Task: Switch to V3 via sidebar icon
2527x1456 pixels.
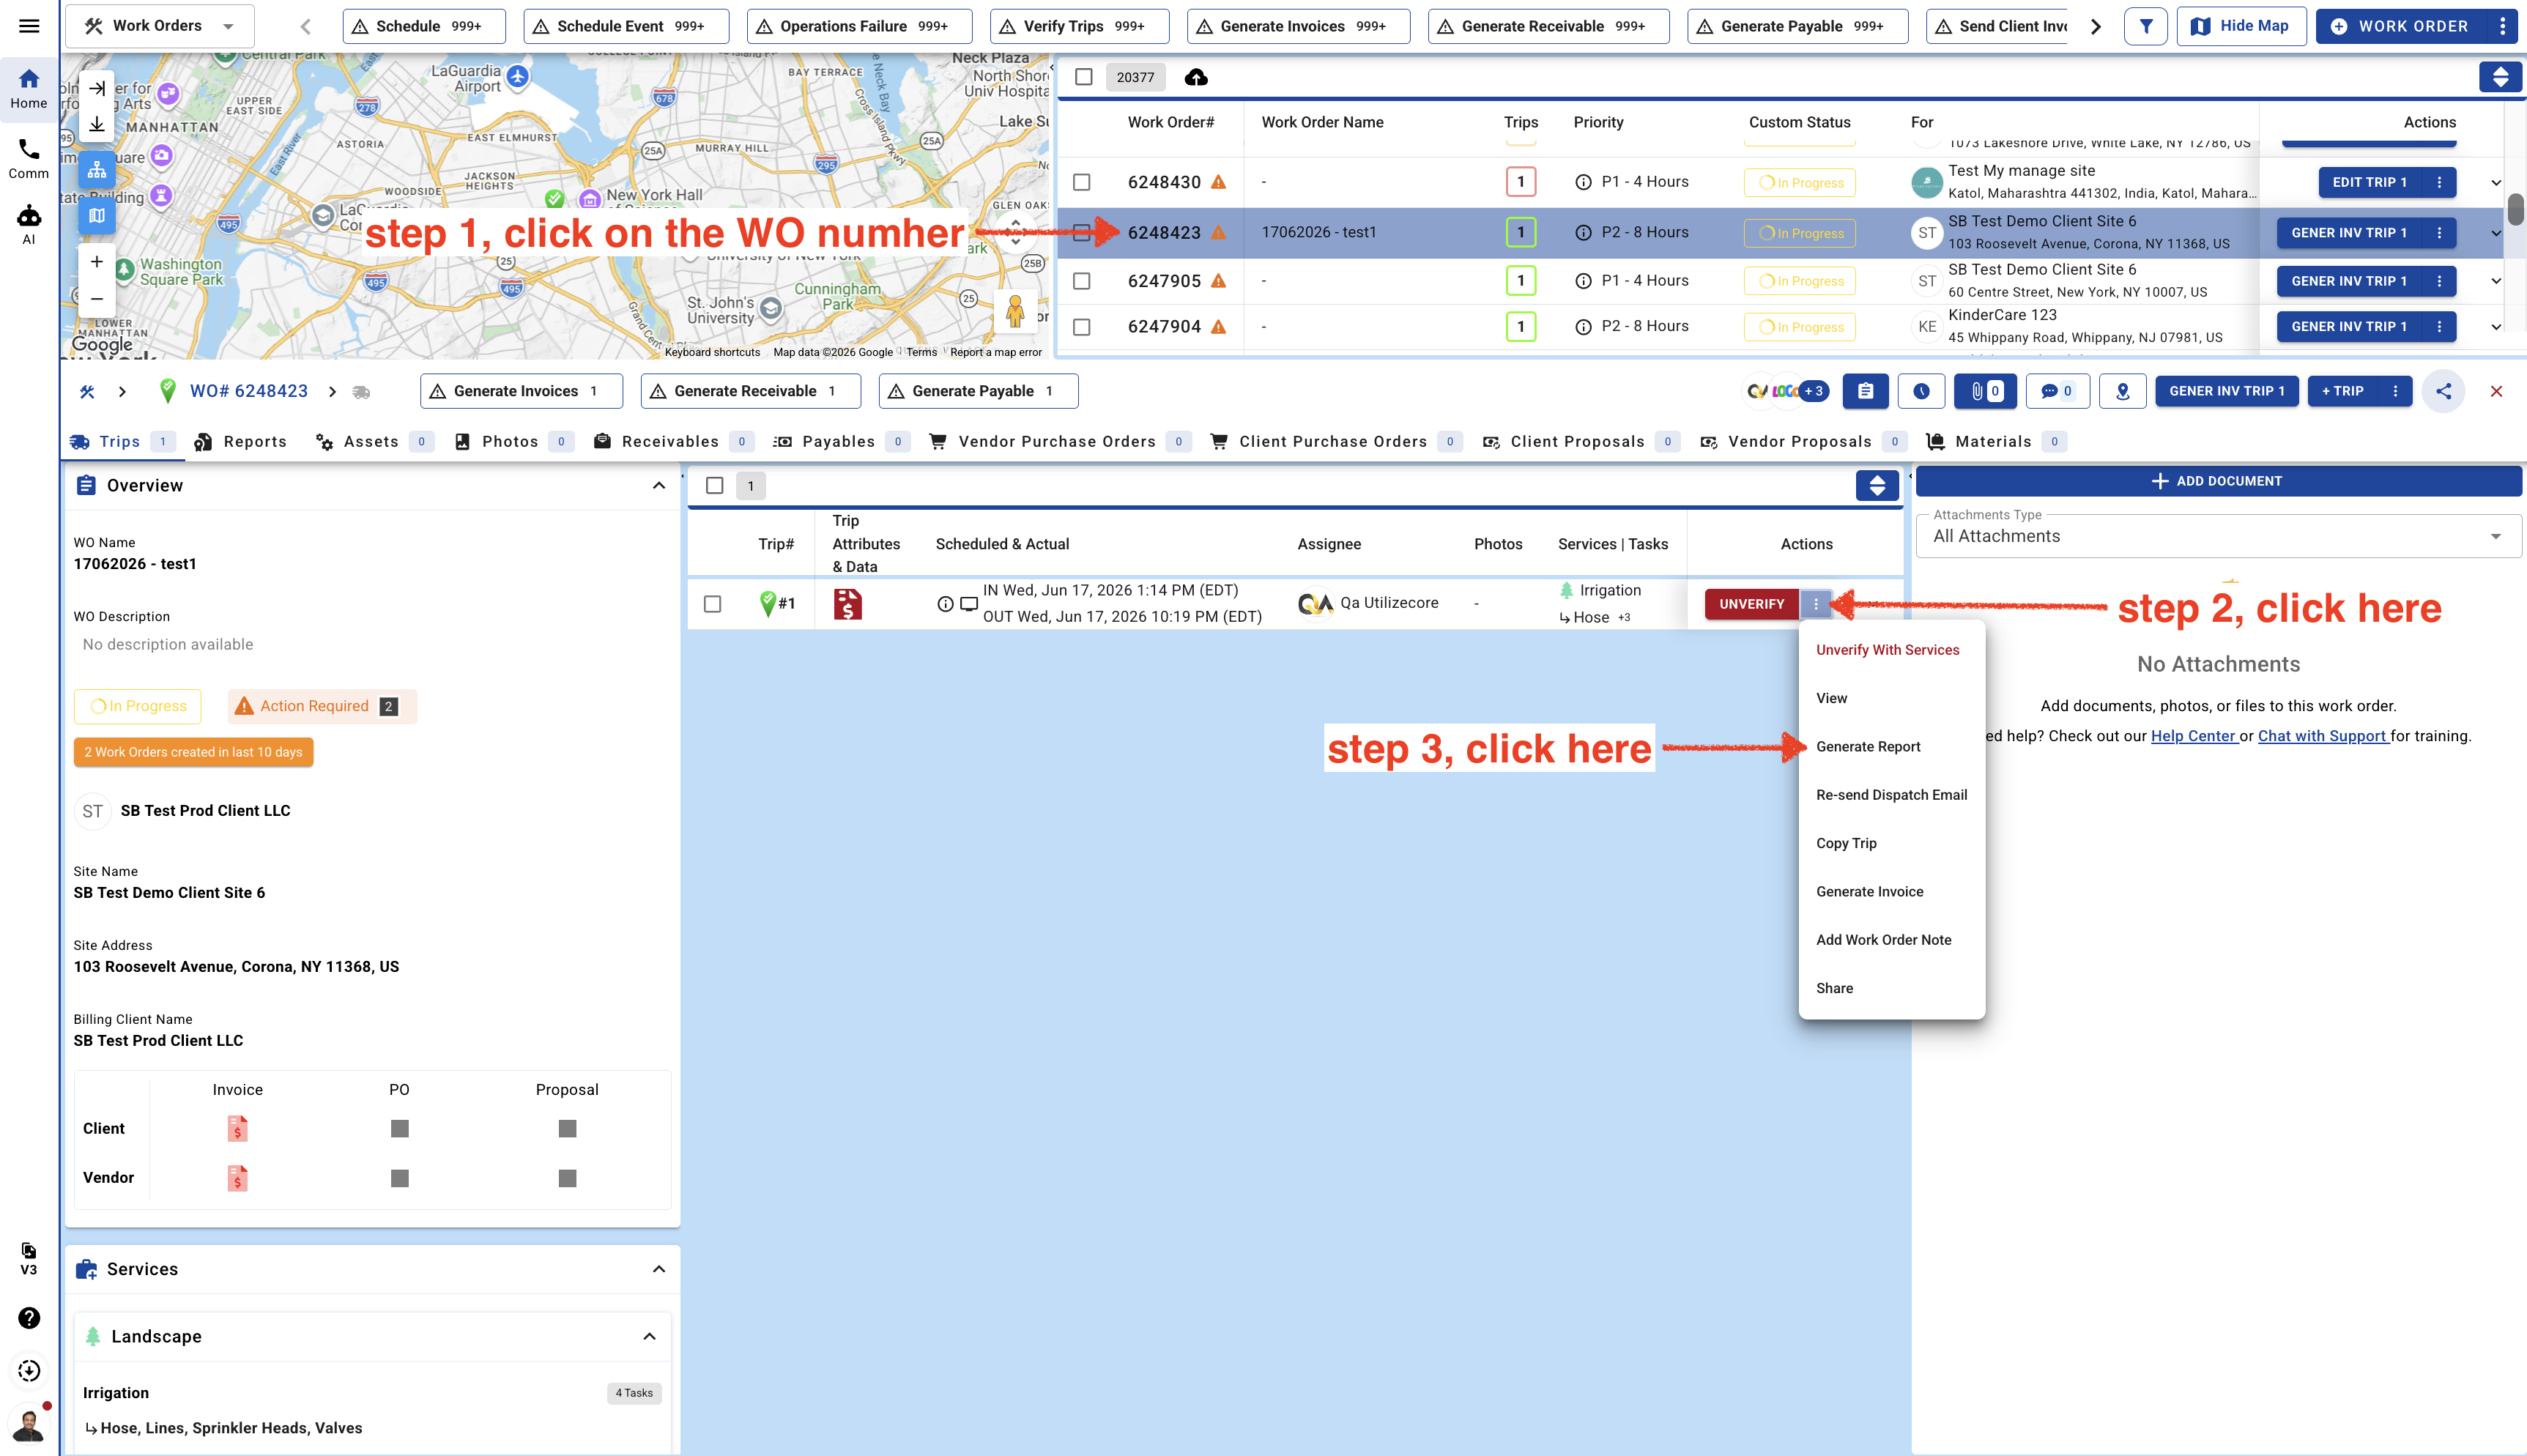Action: point(29,1258)
